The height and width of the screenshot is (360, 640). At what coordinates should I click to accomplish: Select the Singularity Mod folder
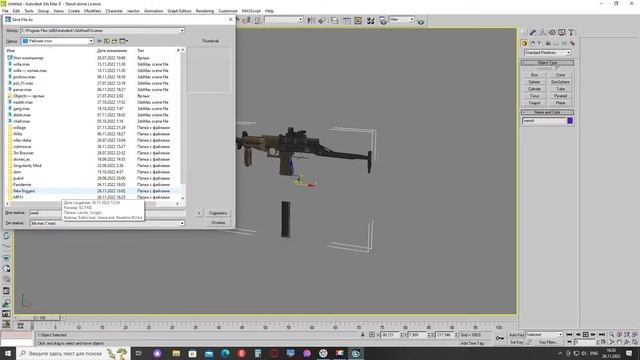(27, 166)
